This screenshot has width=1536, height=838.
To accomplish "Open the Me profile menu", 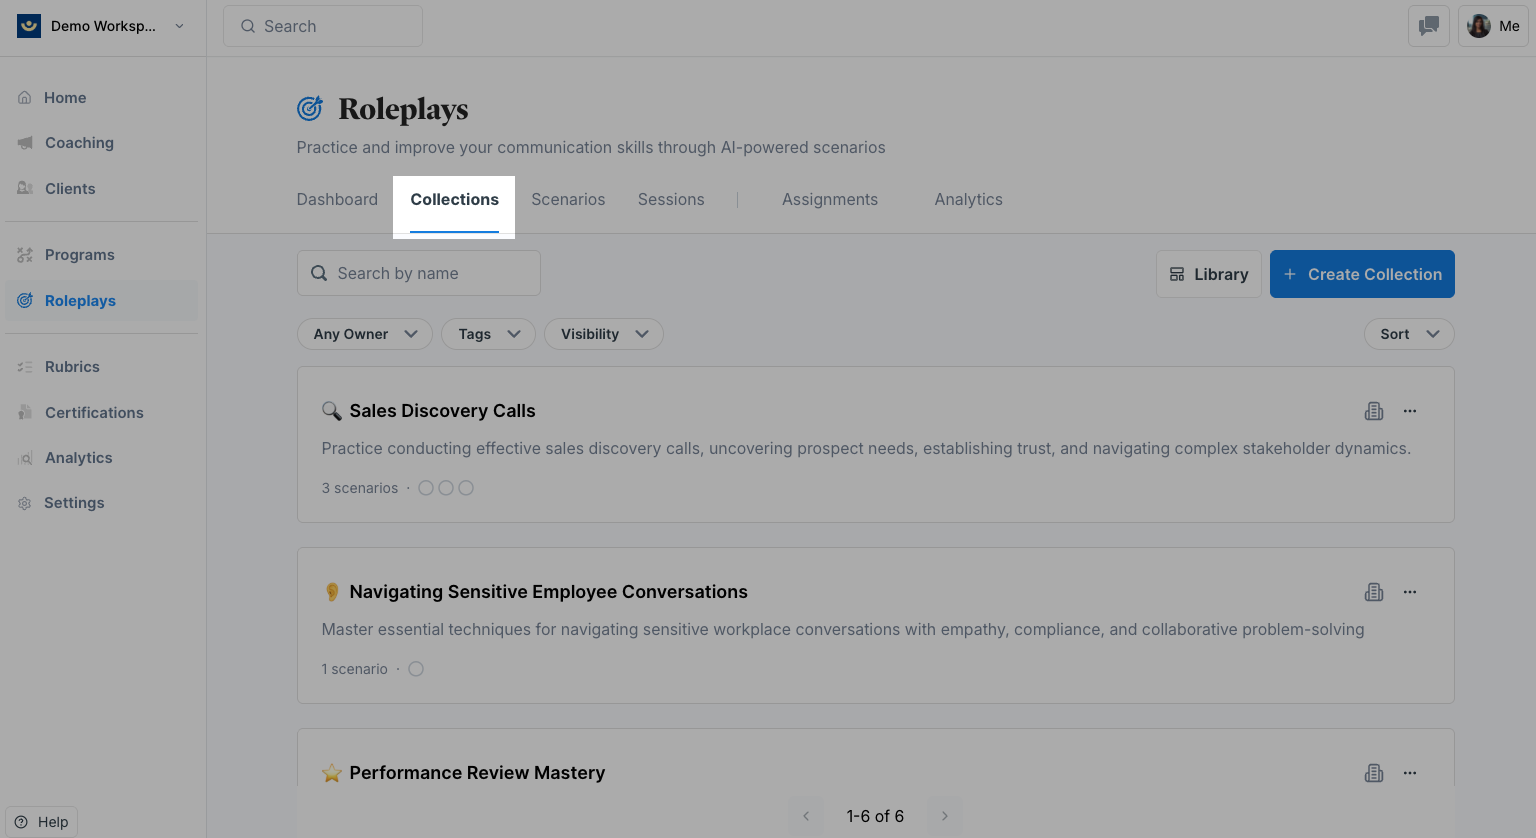I will click(1493, 26).
